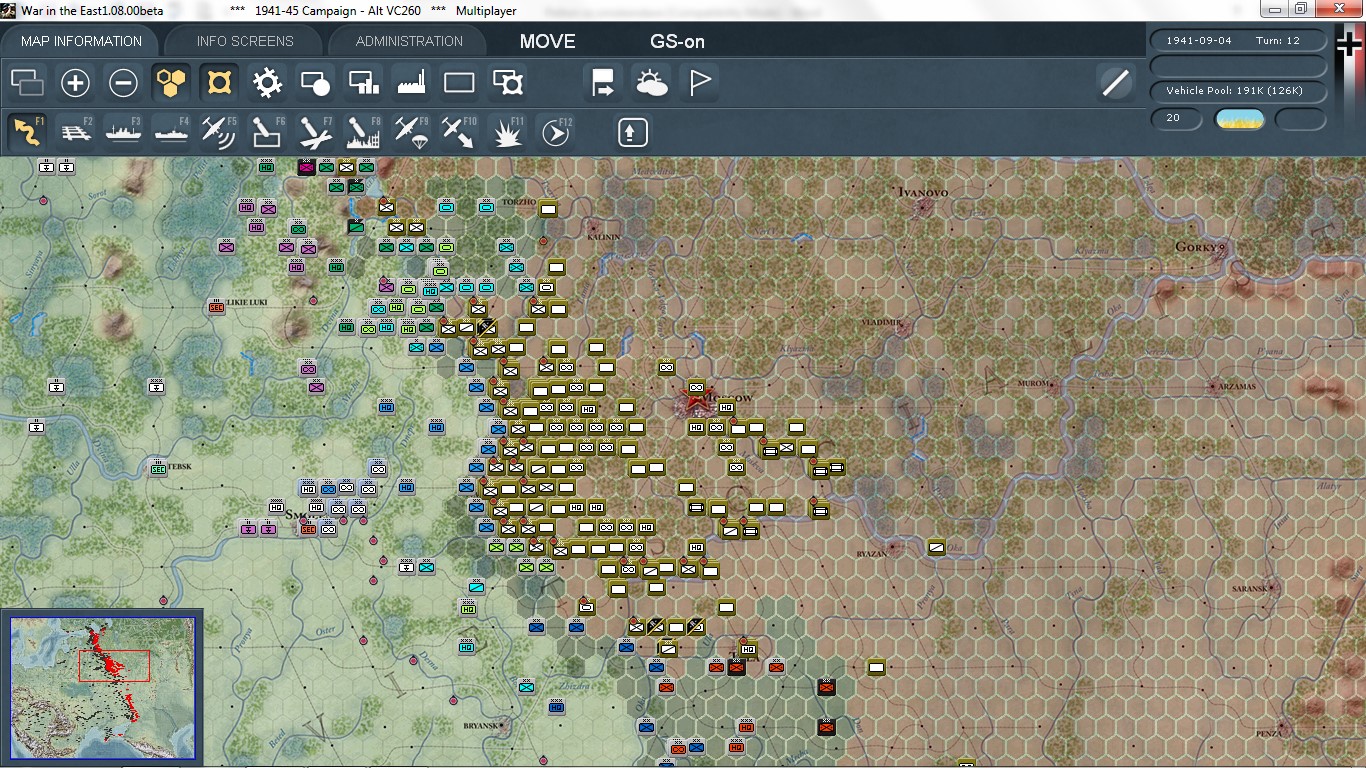Open the weather sun-and-cloud icon
The height and width of the screenshot is (768, 1366).
coord(652,83)
